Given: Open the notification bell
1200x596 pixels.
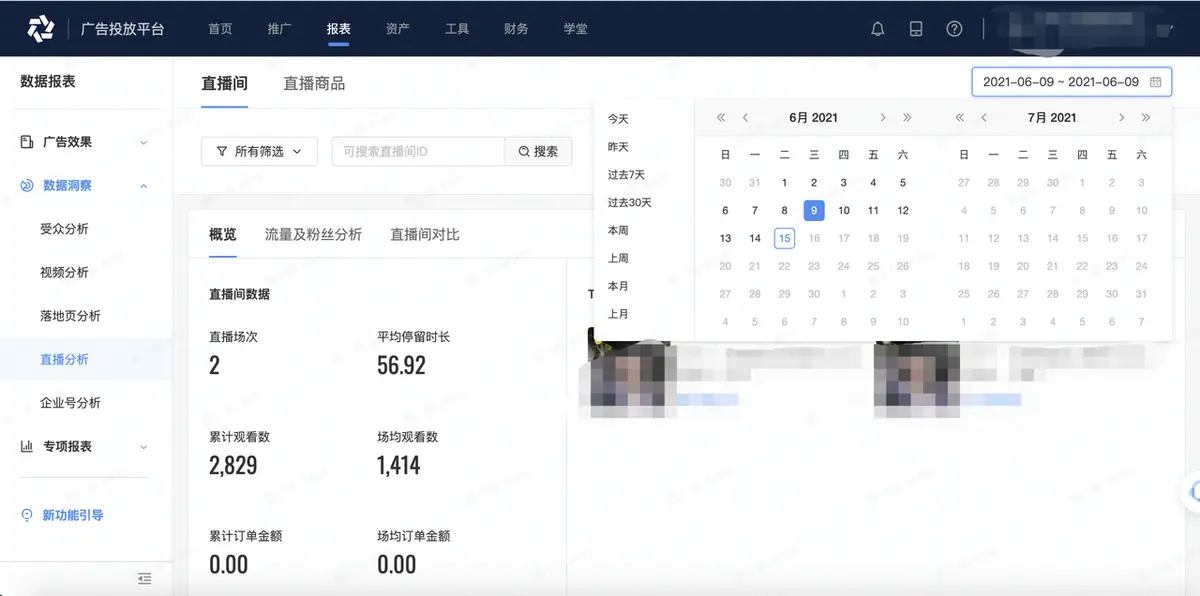Looking at the screenshot, I should [x=878, y=29].
